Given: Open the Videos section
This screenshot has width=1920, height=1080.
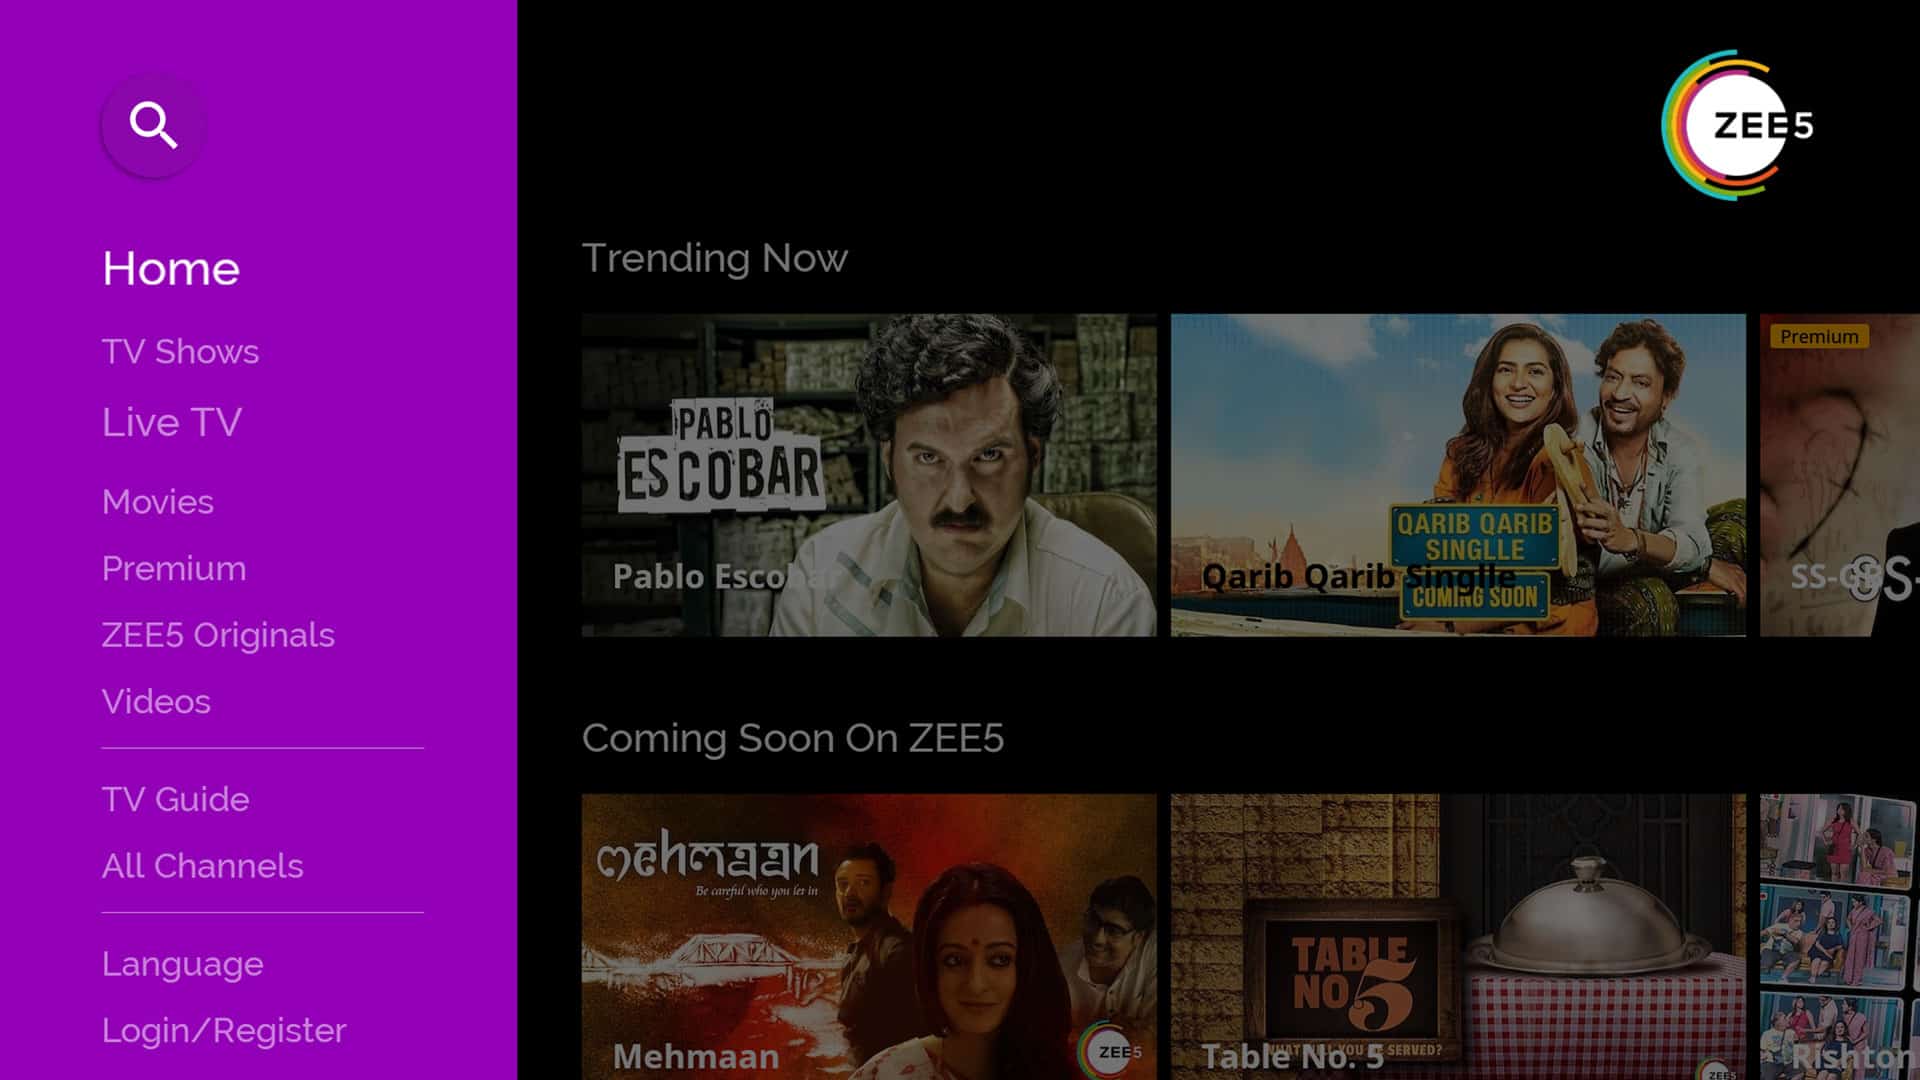Looking at the screenshot, I should click(x=156, y=701).
